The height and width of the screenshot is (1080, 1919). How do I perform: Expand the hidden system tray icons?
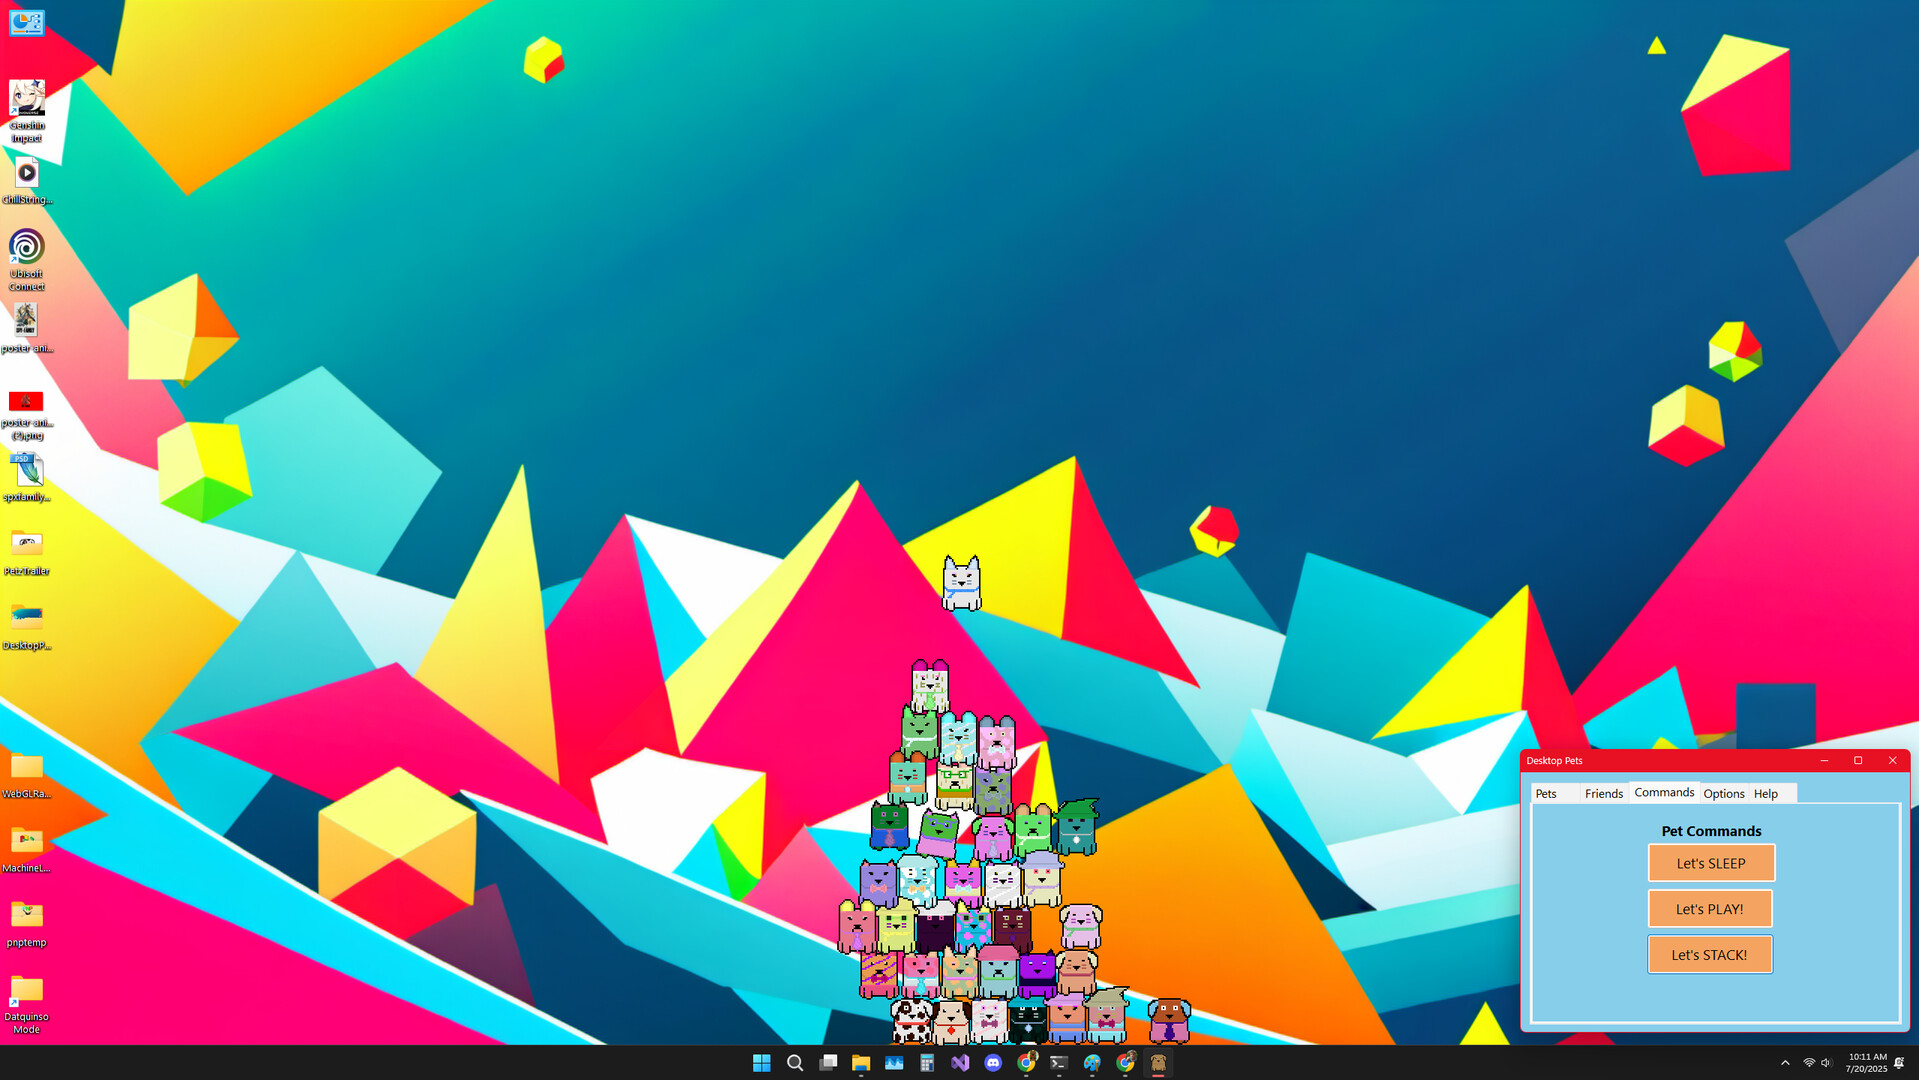coord(1785,1063)
